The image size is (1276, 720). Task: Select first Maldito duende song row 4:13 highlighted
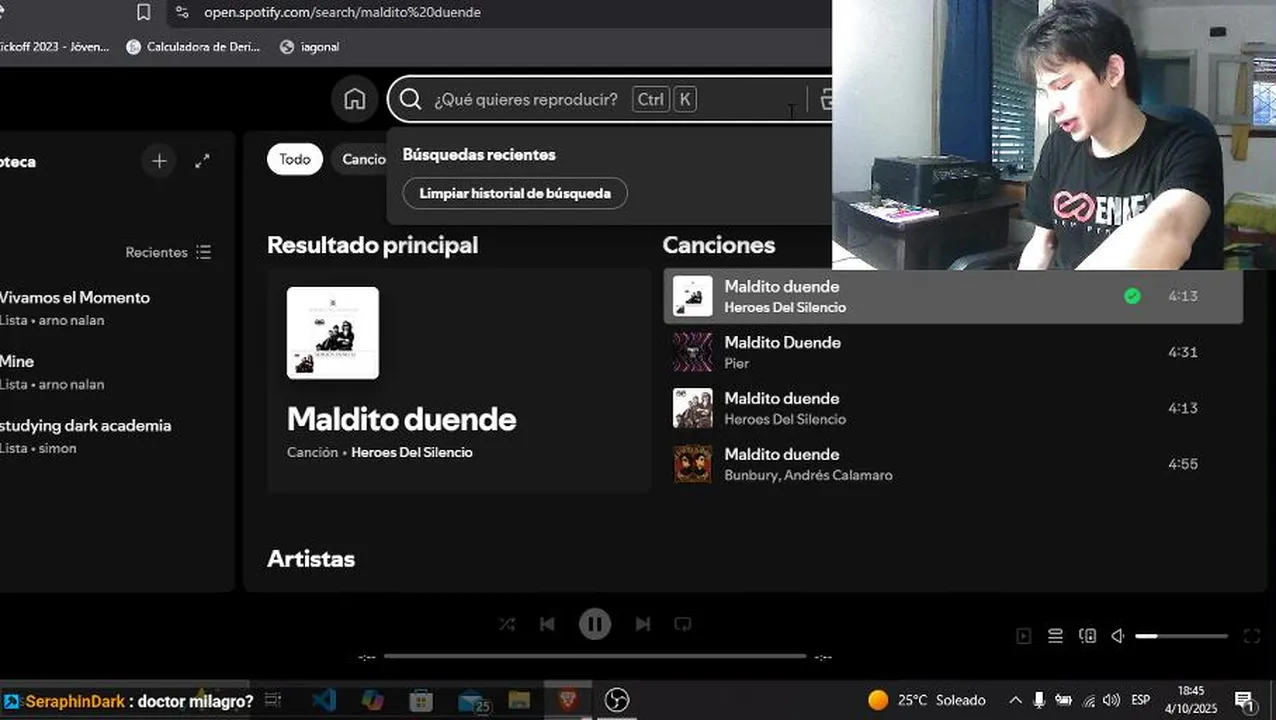953,296
